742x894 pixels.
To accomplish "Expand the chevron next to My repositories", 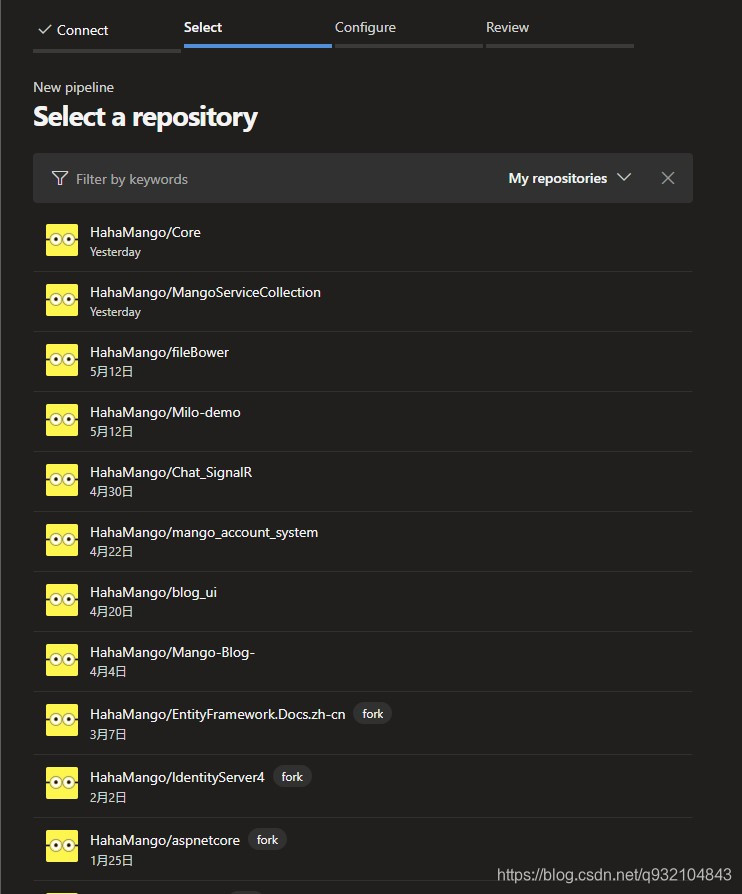I will (624, 177).
